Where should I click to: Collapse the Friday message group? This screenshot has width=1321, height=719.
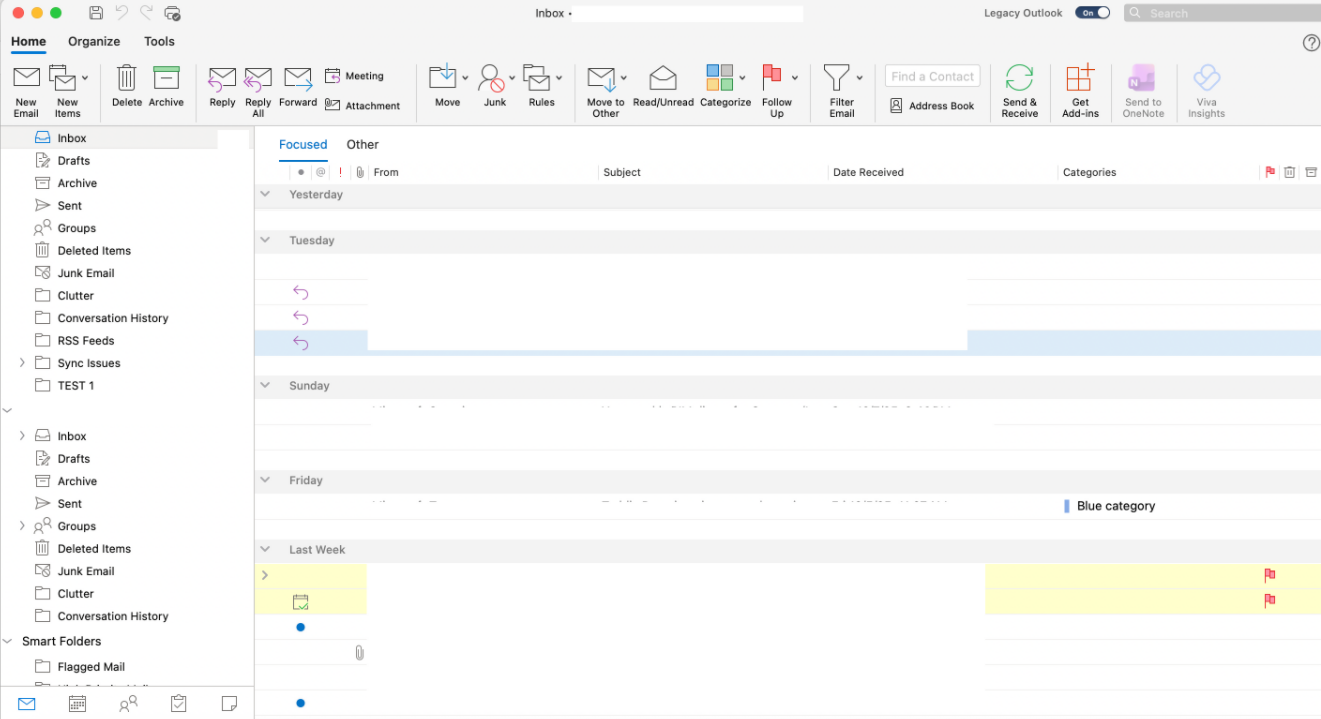coord(265,480)
